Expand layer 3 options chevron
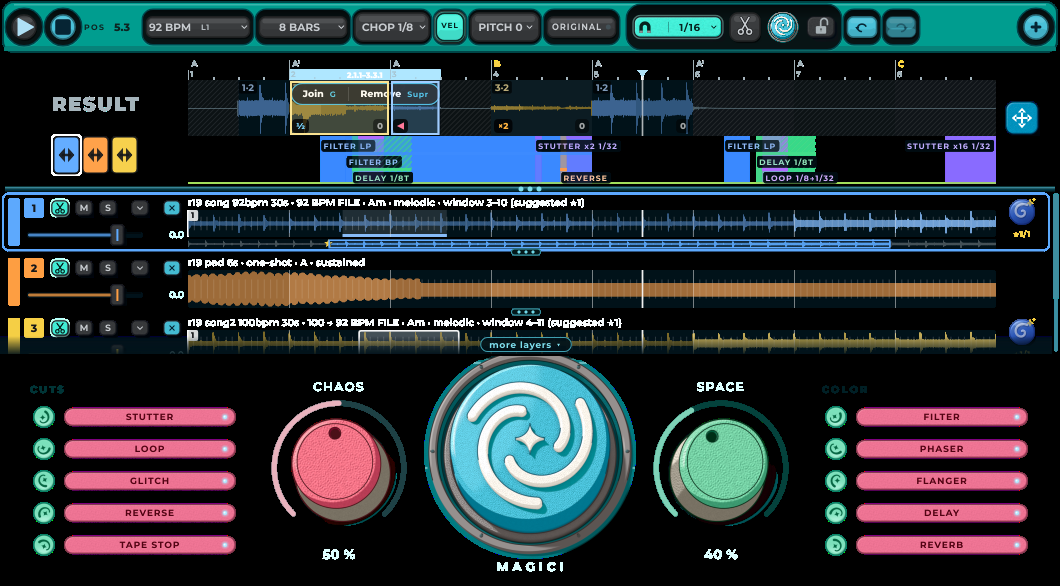Viewport: 1060px width, 586px height. [x=139, y=328]
